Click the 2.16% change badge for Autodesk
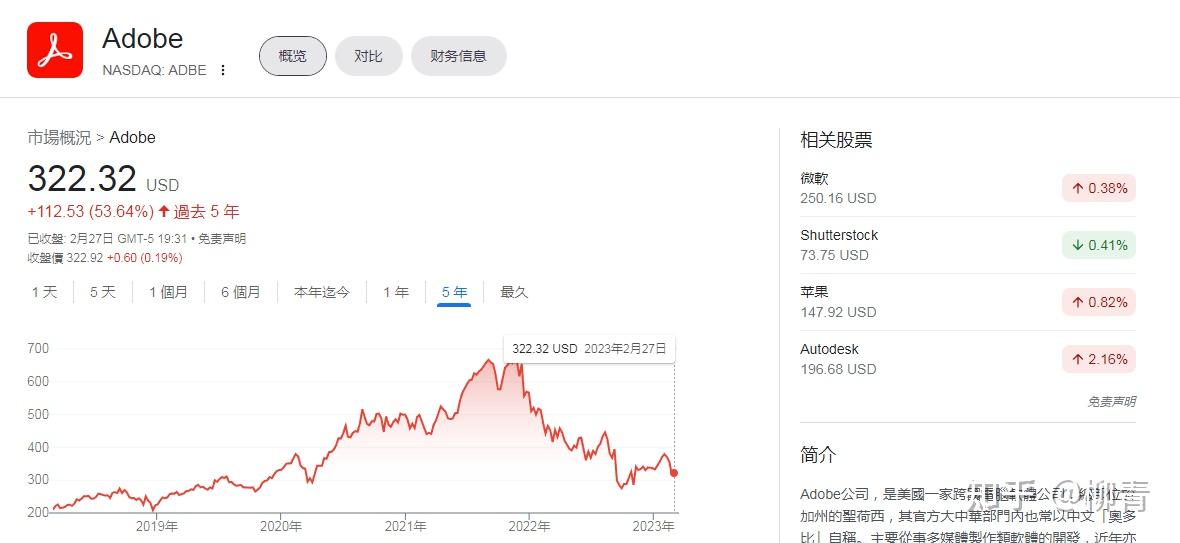This screenshot has height=543, width=1180. coord(1099,359)
